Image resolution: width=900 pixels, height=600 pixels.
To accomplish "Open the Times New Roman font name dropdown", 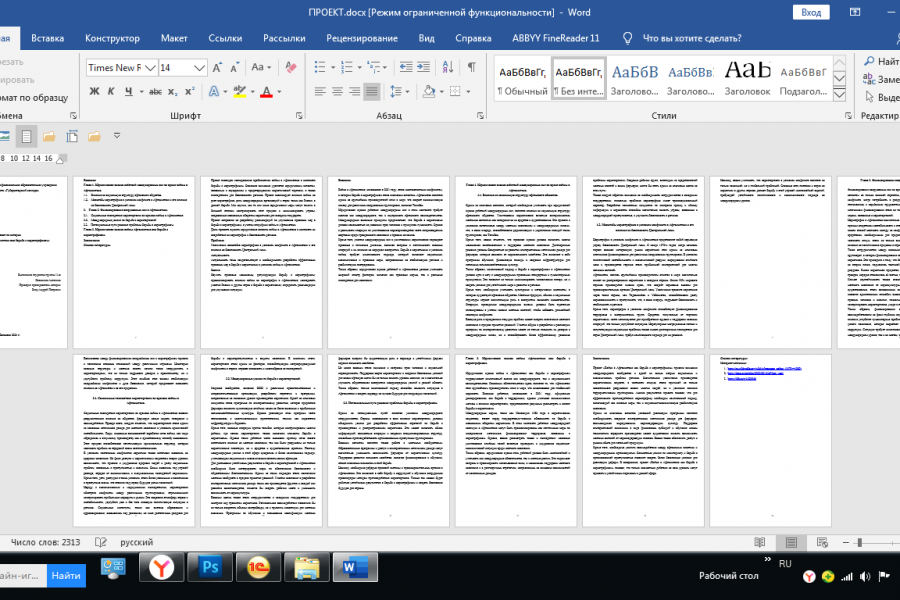I will (x=150, y=68).
